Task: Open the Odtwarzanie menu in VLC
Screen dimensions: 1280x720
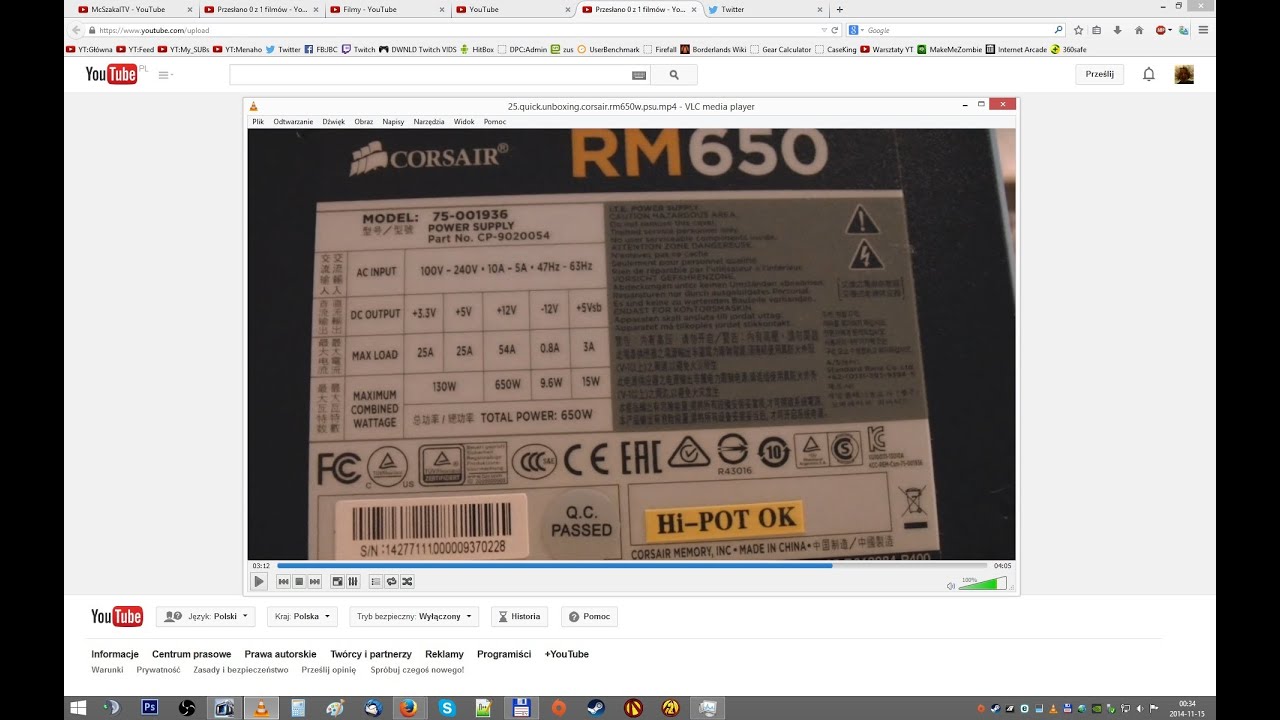Action: point(293,122)
